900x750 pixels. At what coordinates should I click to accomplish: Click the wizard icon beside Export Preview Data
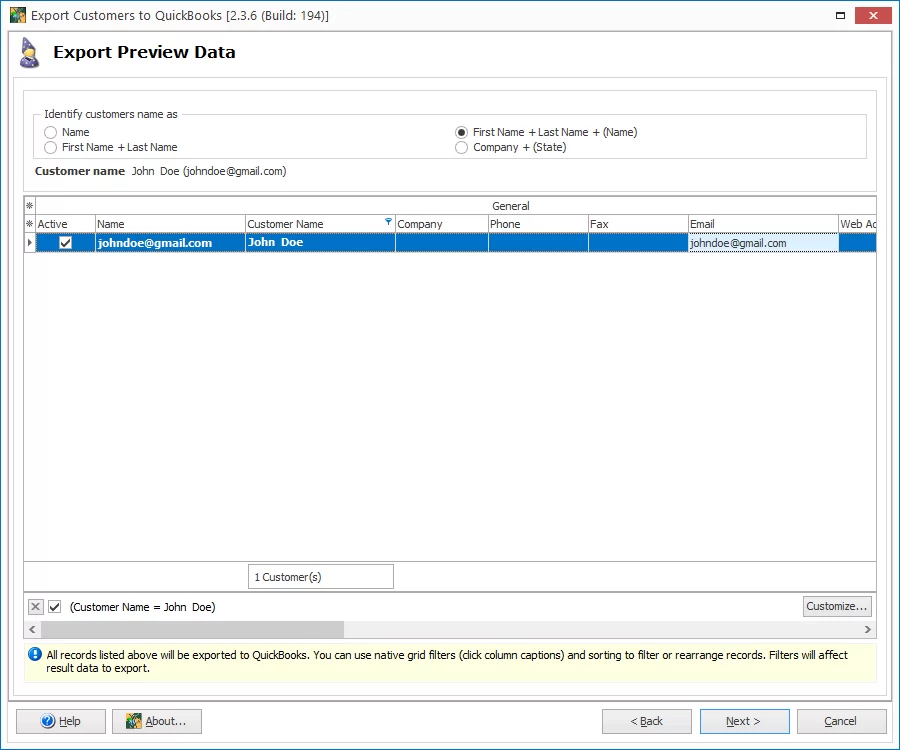coord(30,53)
